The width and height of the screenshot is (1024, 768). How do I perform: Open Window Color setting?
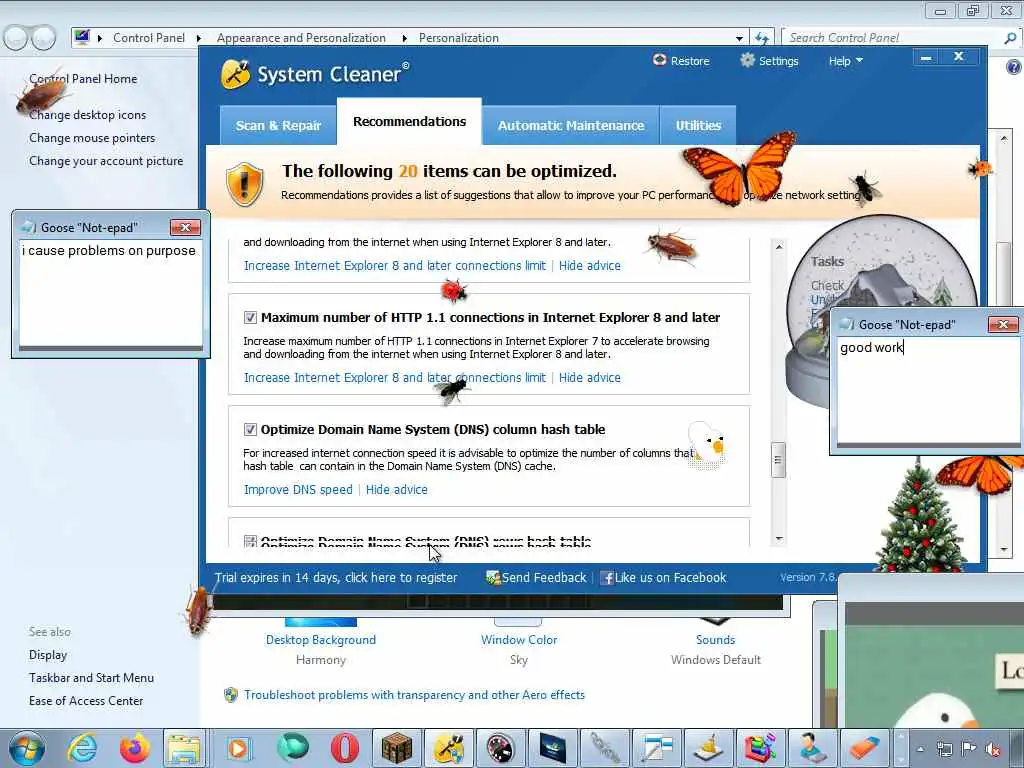(x=519, y=640)
